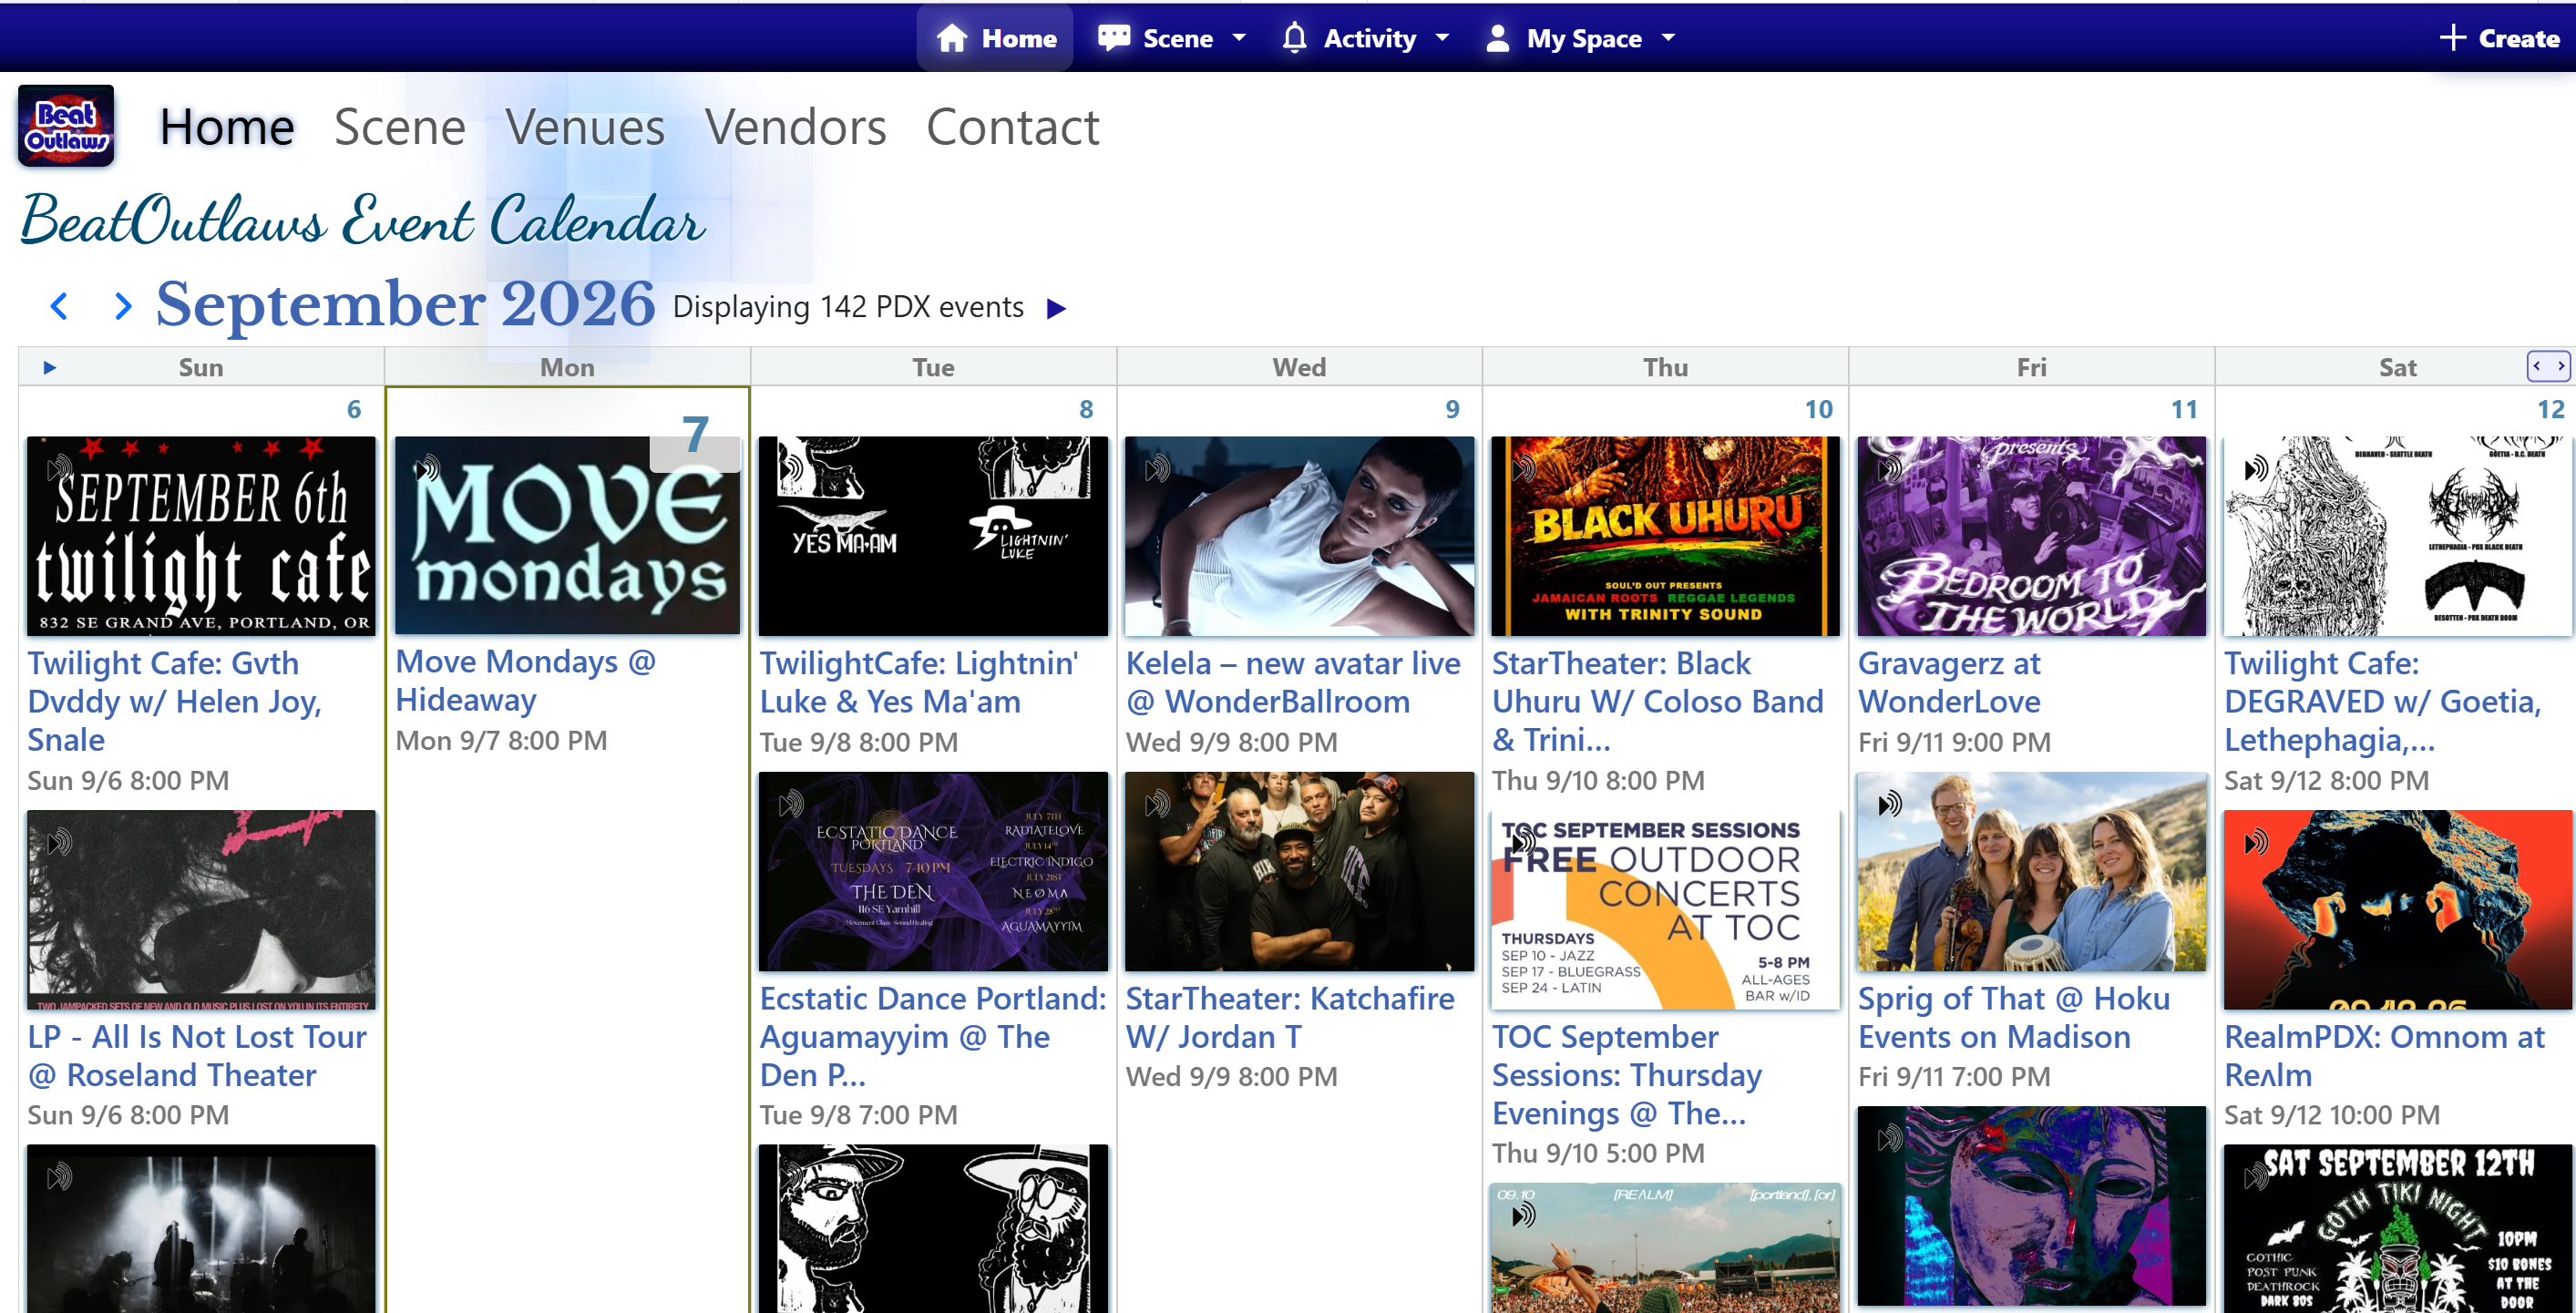Go to previous month with left chevron
The image size is (2576, 1313).
tap(60, 306)
